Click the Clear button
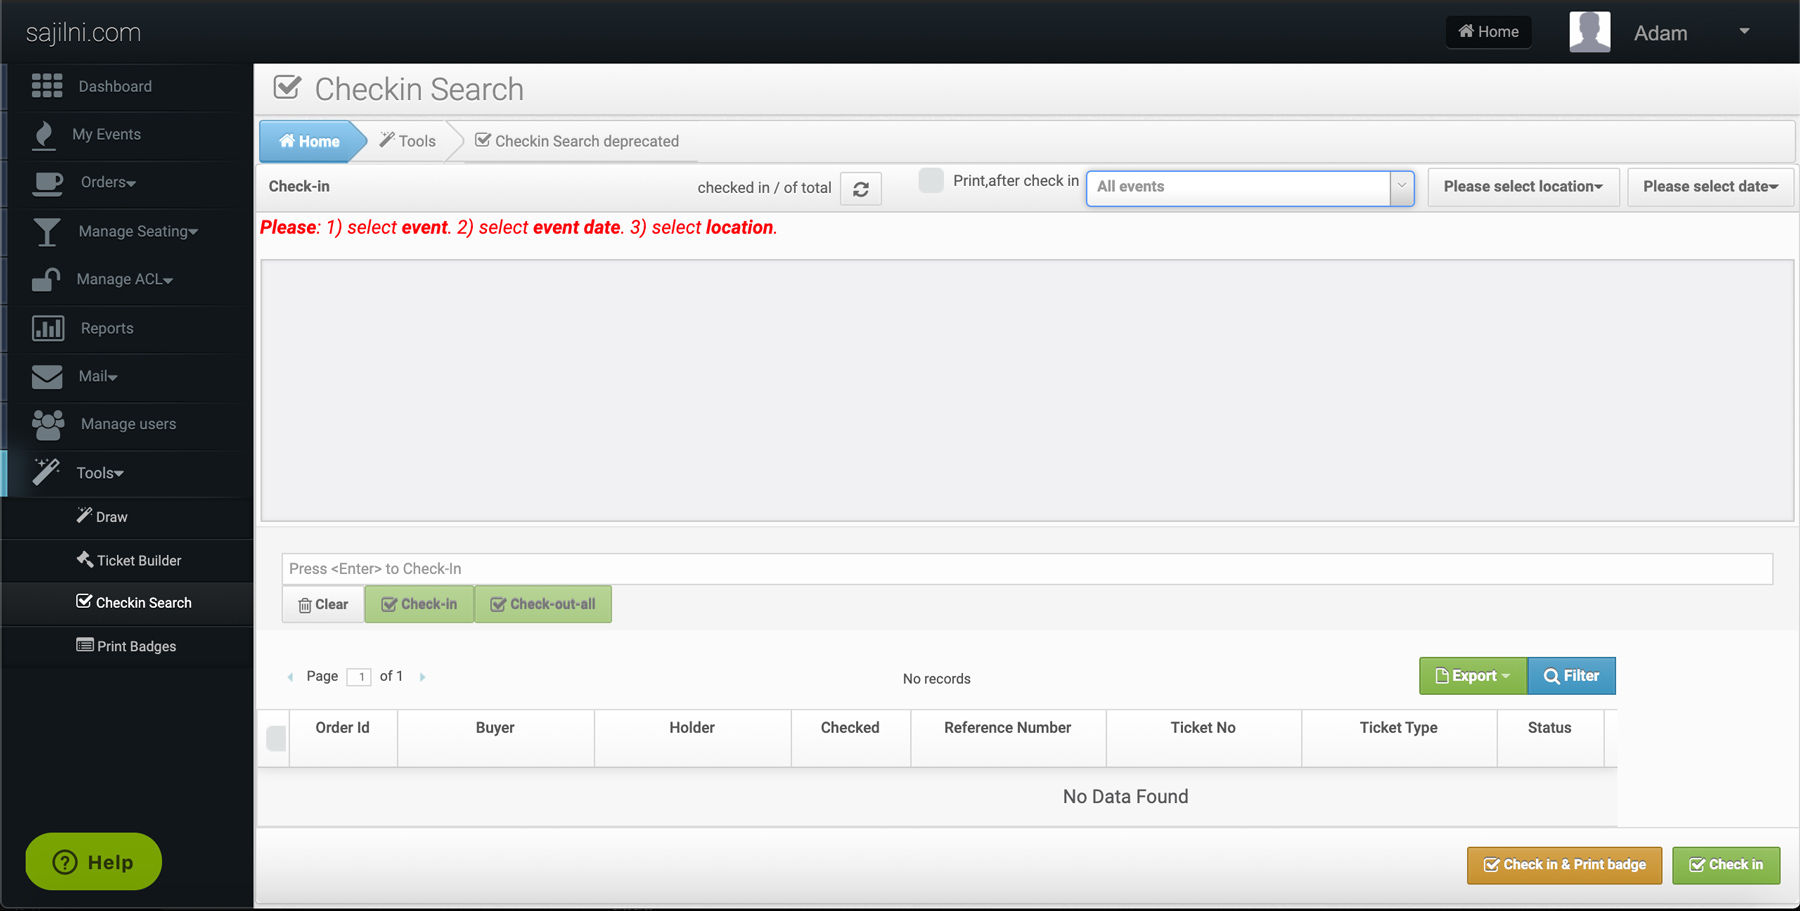 pyautogui.click(x=323, y=605)
